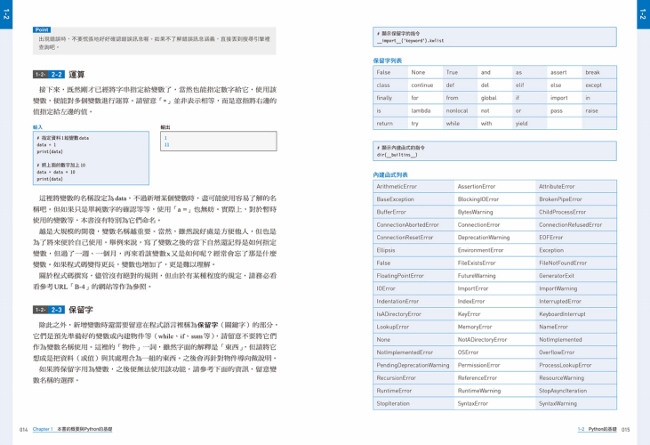Viewport: 650px width, 445px height.
Task: Click the 'break' keyword cell
Action: pos(599,72)
